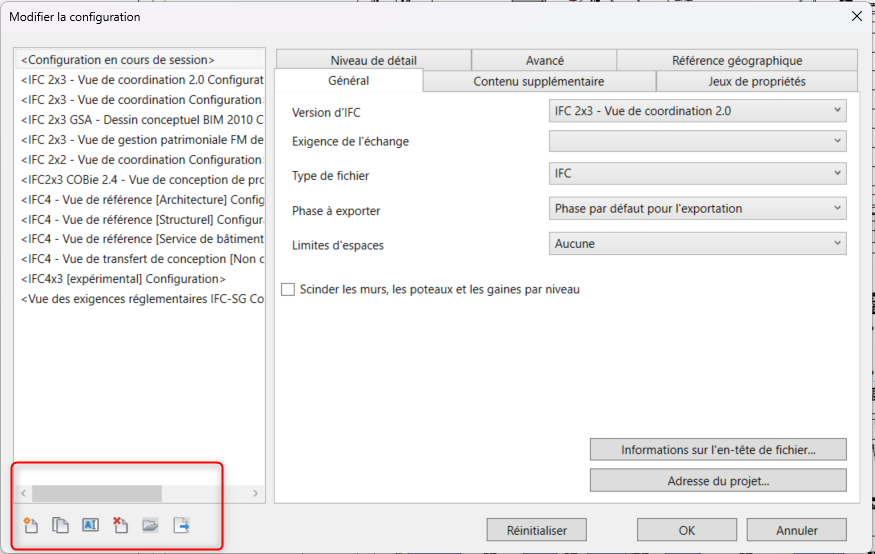Select 'IFC2x3 COBie 2.4 - Vue de conception'
The image size is (875, 554).
click(x=140, y=180)
